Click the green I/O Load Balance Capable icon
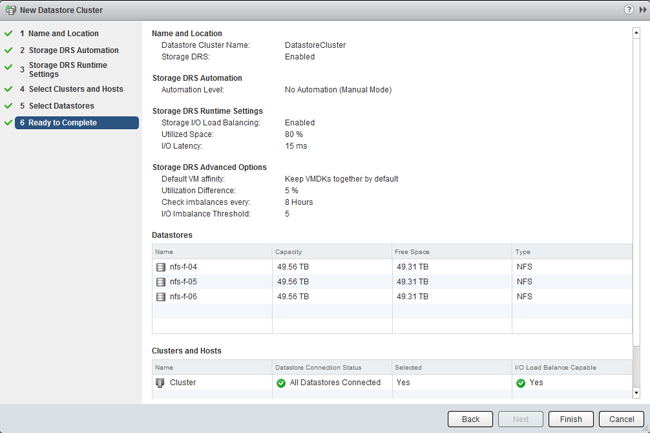 [x=521, y=382]
